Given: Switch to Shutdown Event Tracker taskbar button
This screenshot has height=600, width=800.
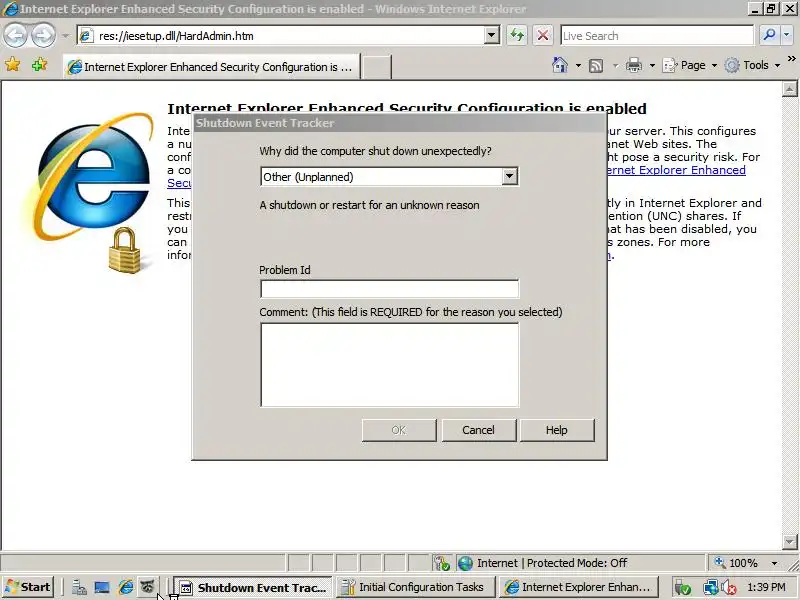Looking at the screenshot, I should coord(253,588).
